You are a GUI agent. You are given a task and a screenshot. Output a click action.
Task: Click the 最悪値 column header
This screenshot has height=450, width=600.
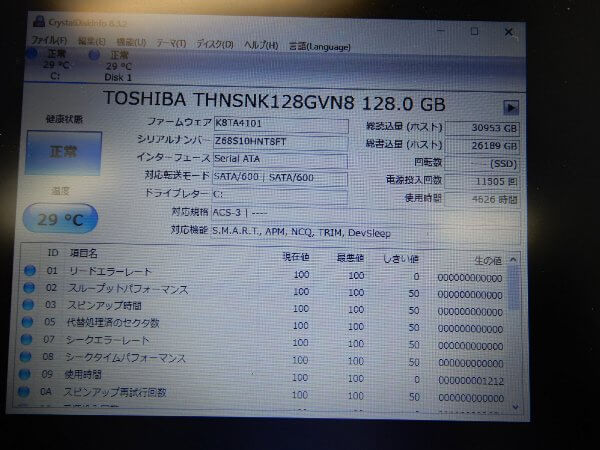click(x=350, y=258)
